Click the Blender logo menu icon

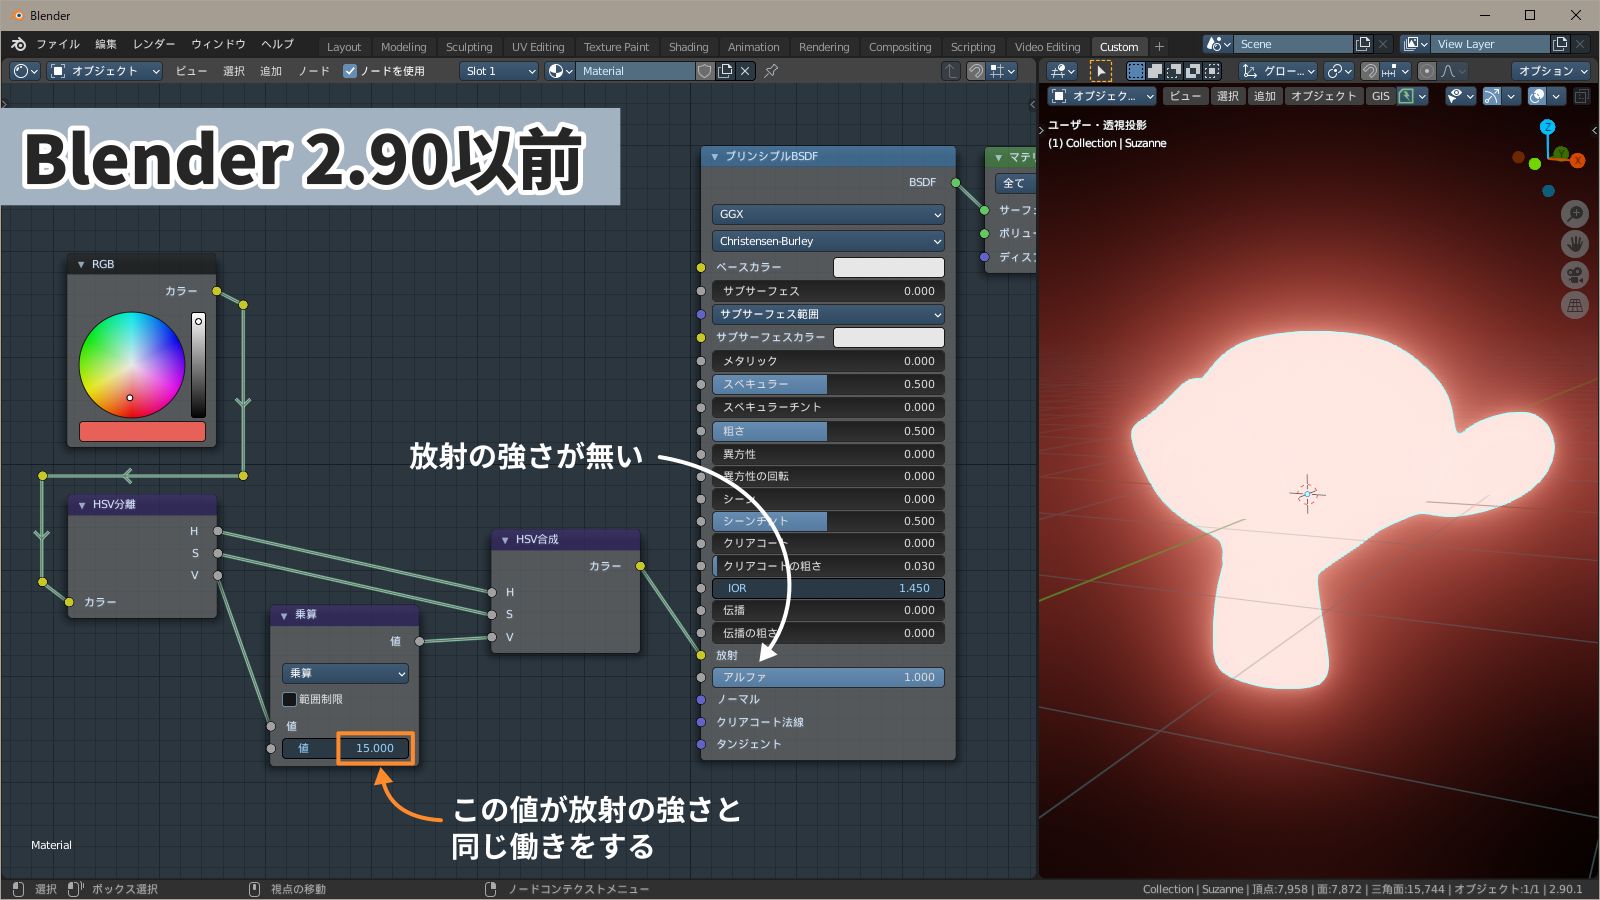click(x=18, y=45)
